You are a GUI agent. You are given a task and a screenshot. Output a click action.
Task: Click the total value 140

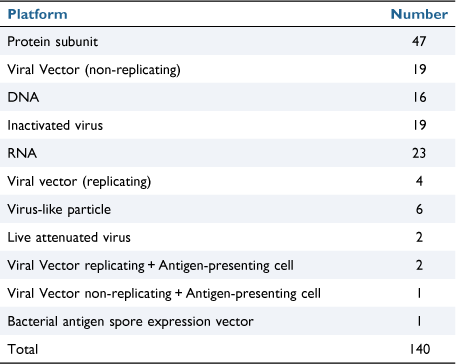point(420,349)
